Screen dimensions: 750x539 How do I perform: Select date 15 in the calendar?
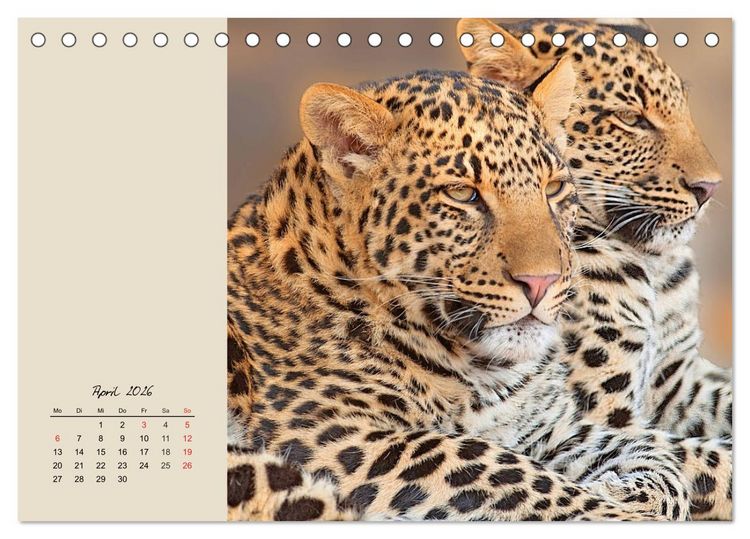101,452
